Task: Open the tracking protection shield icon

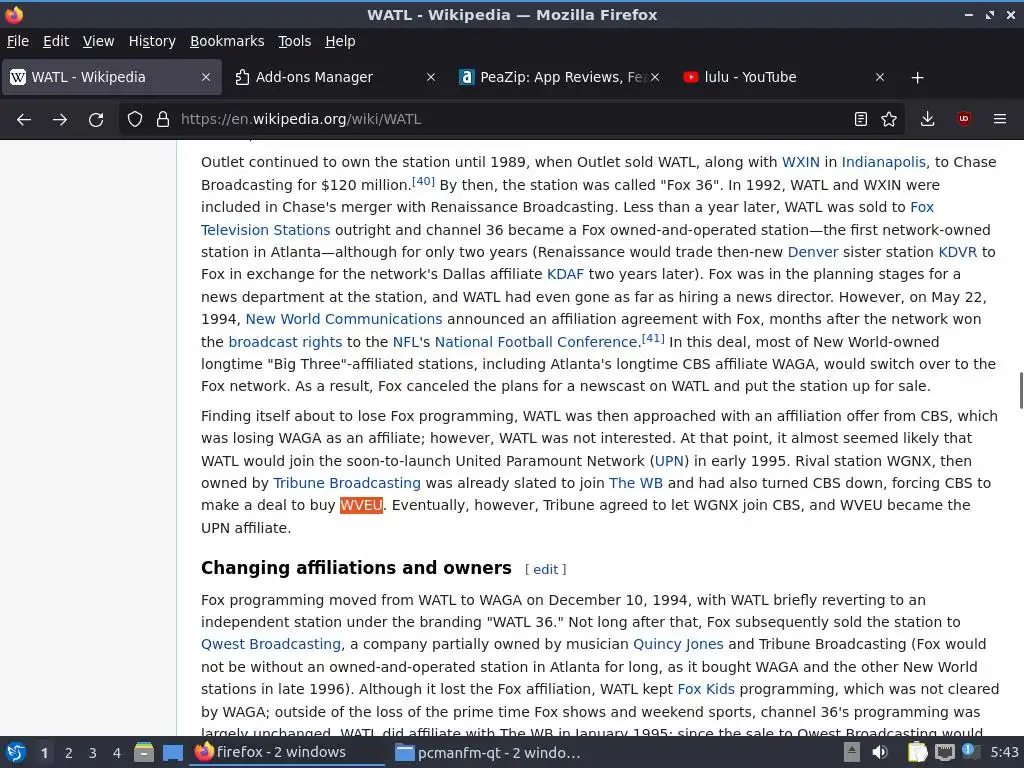Action: click(135, 119)
